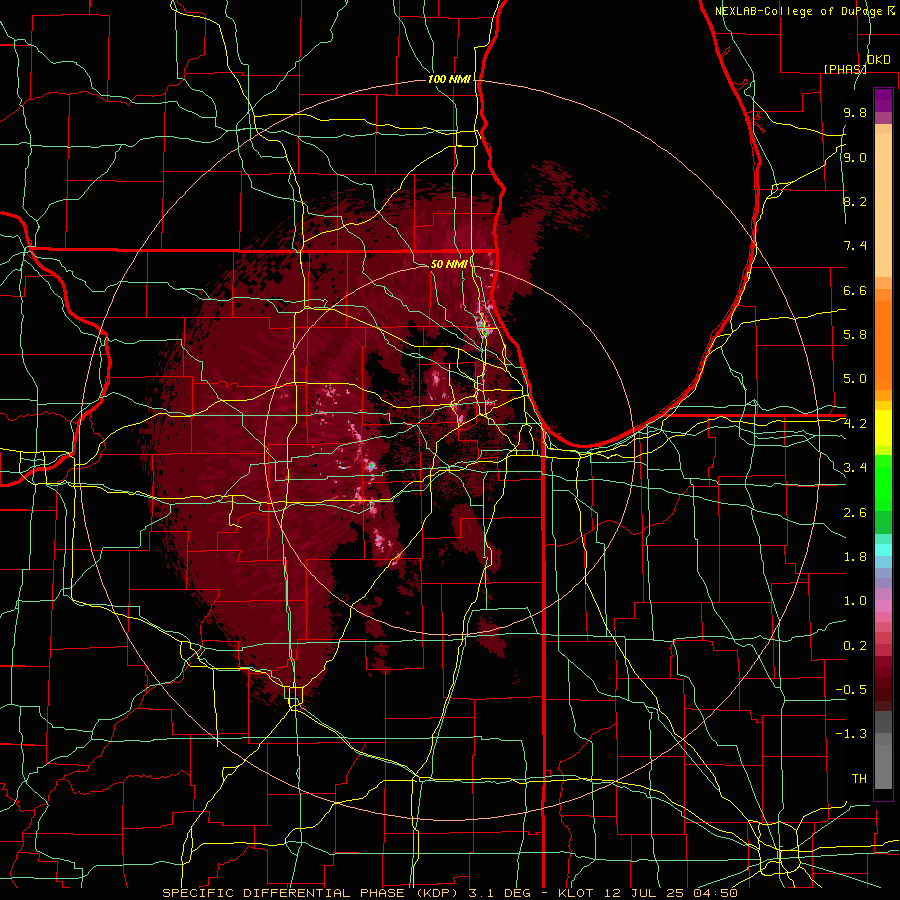Click the KLOT radar site identifier
The width and height of the screenshot is (900, 900).
pos(578,893)
